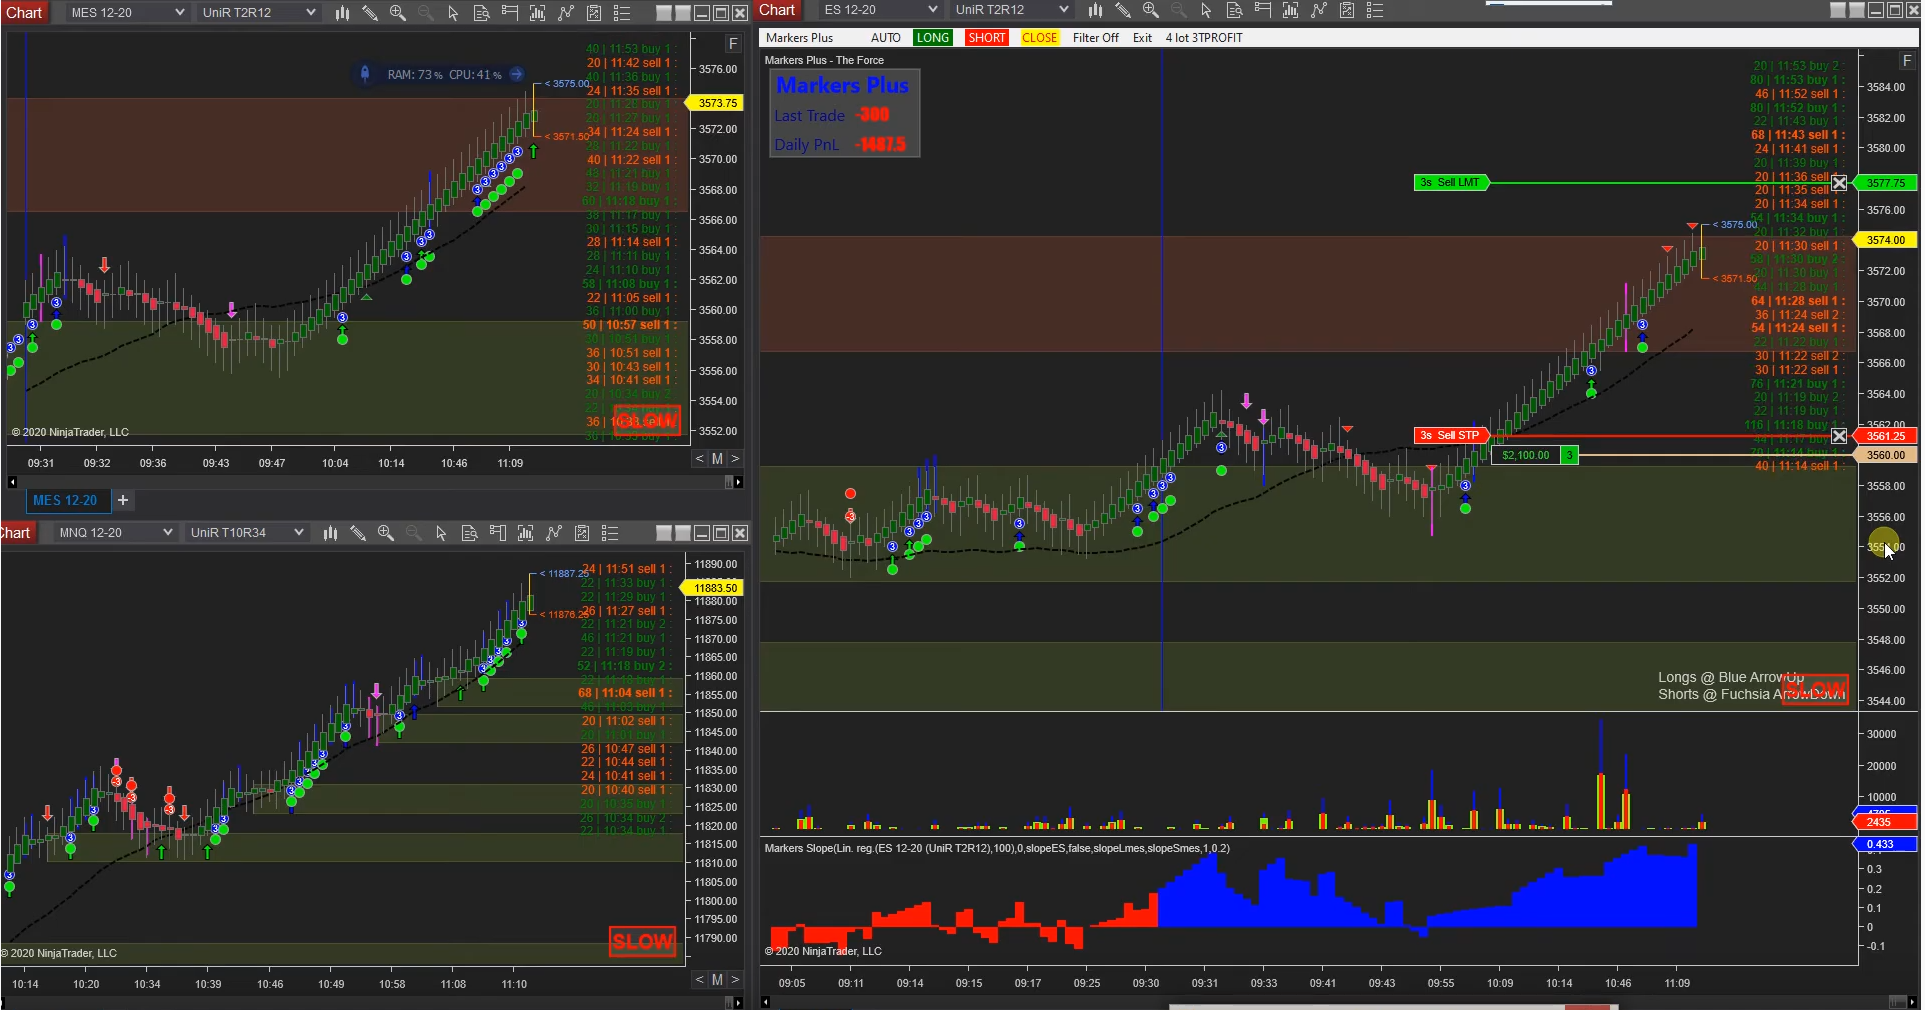Choose the cursor pointer tool in ES chart
The height and width of the screenshot is (1010, 1925).
pos(1206,10)
